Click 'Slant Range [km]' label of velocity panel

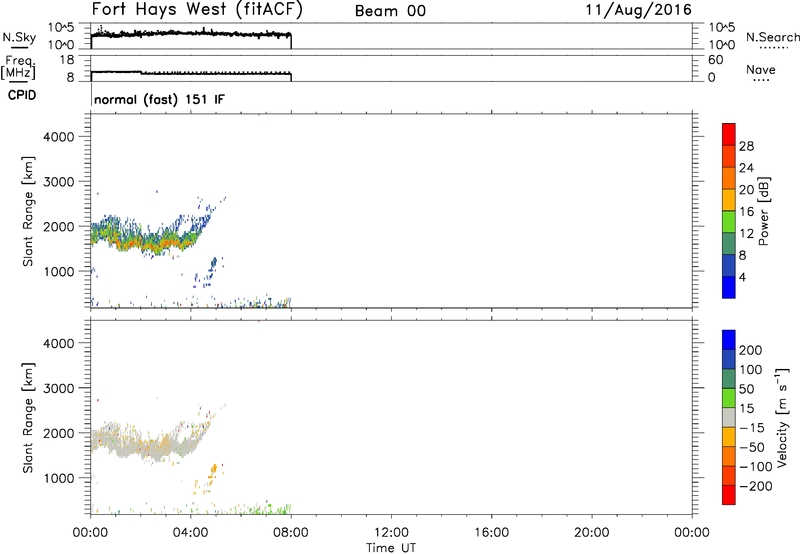click(28, 418)
